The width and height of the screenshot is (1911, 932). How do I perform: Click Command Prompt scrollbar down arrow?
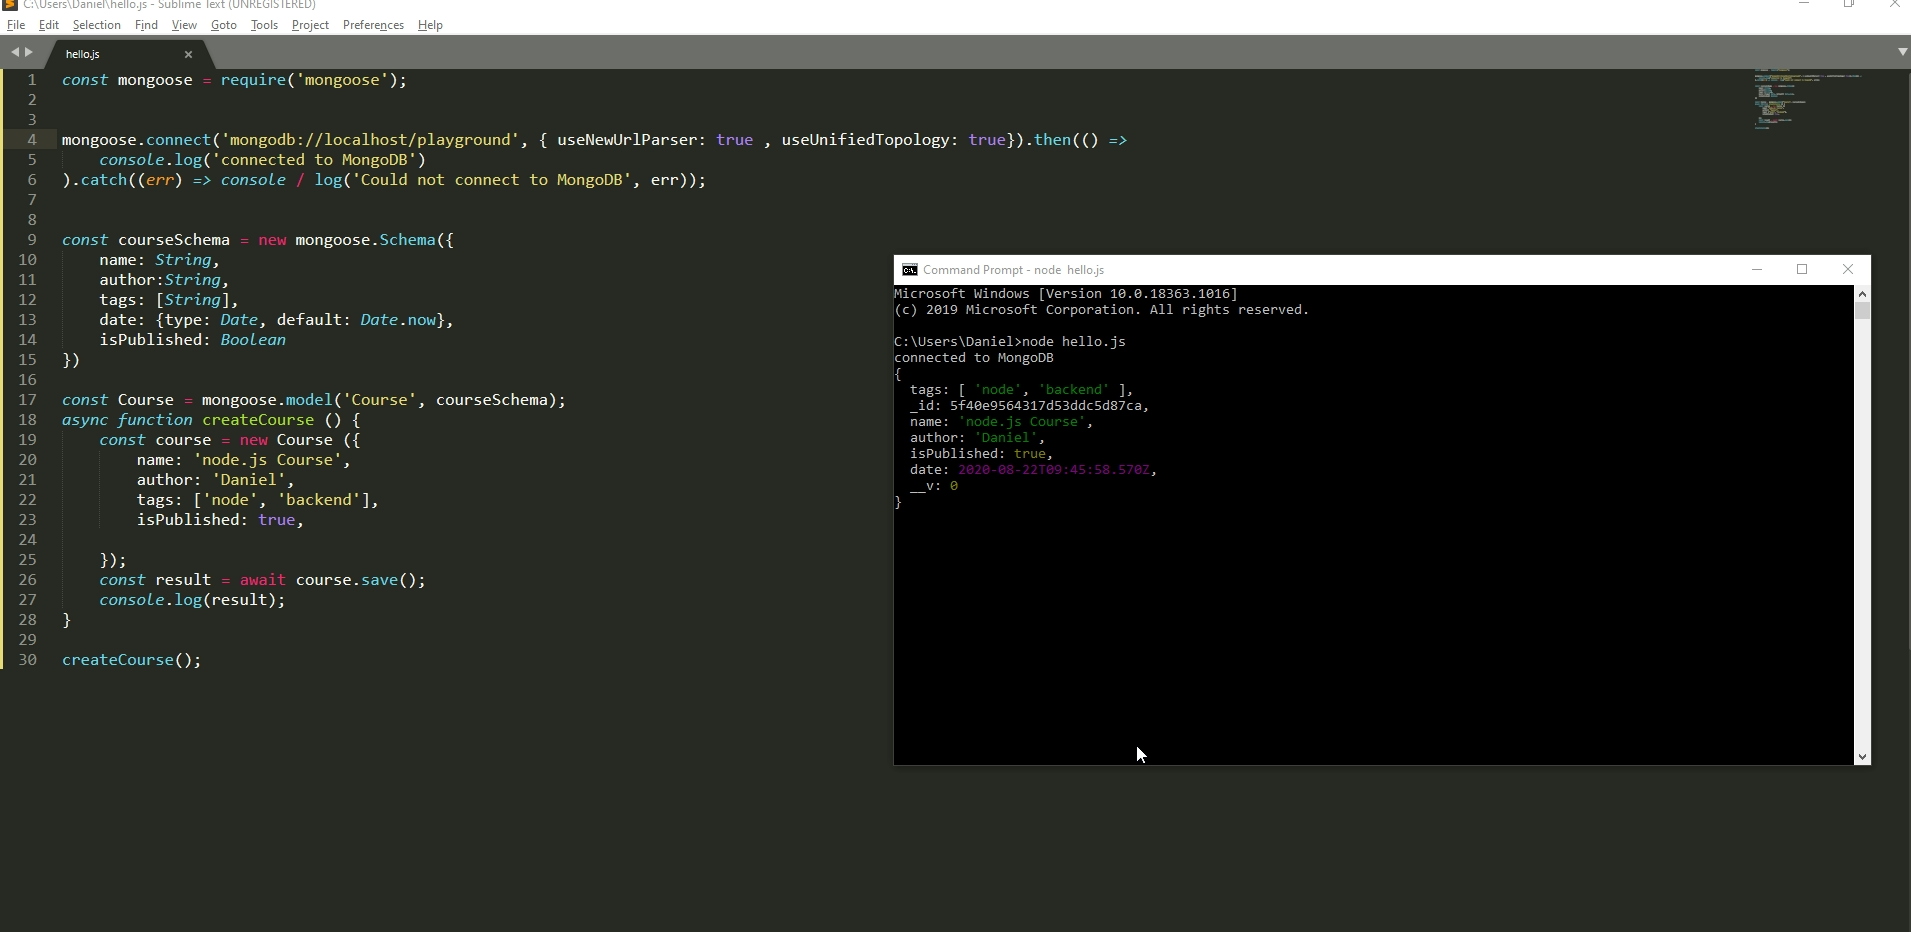pos(1862,757)
